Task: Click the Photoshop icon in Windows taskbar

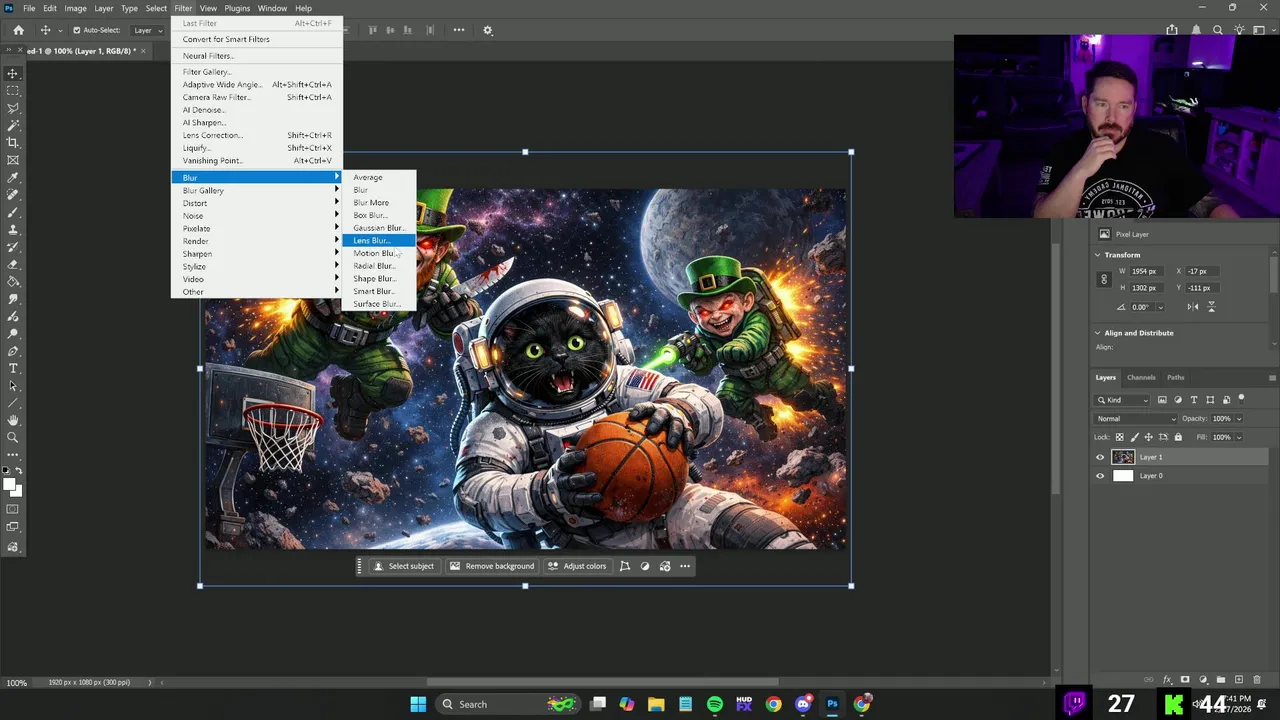Action: pos(832,704)
